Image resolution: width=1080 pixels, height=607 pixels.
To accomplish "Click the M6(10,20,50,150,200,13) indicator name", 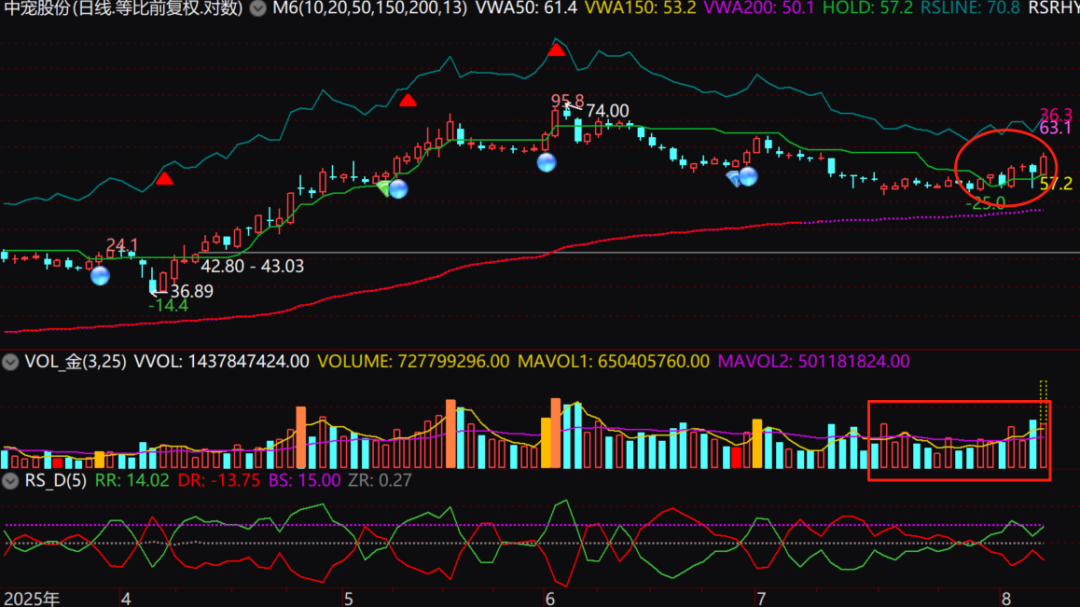I will tap(369, 8).
